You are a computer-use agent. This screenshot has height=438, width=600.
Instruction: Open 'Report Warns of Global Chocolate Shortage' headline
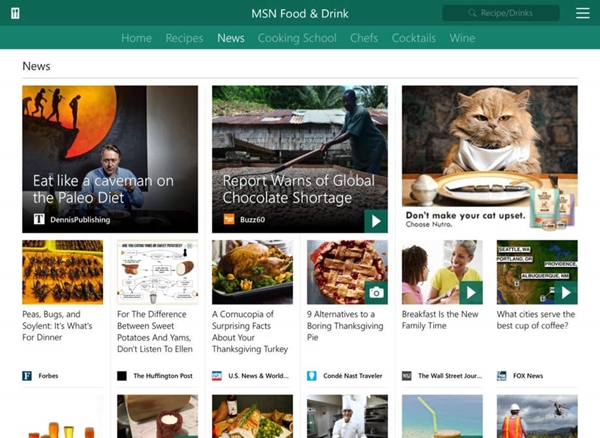pyautogui.click(x=298, y=189)
